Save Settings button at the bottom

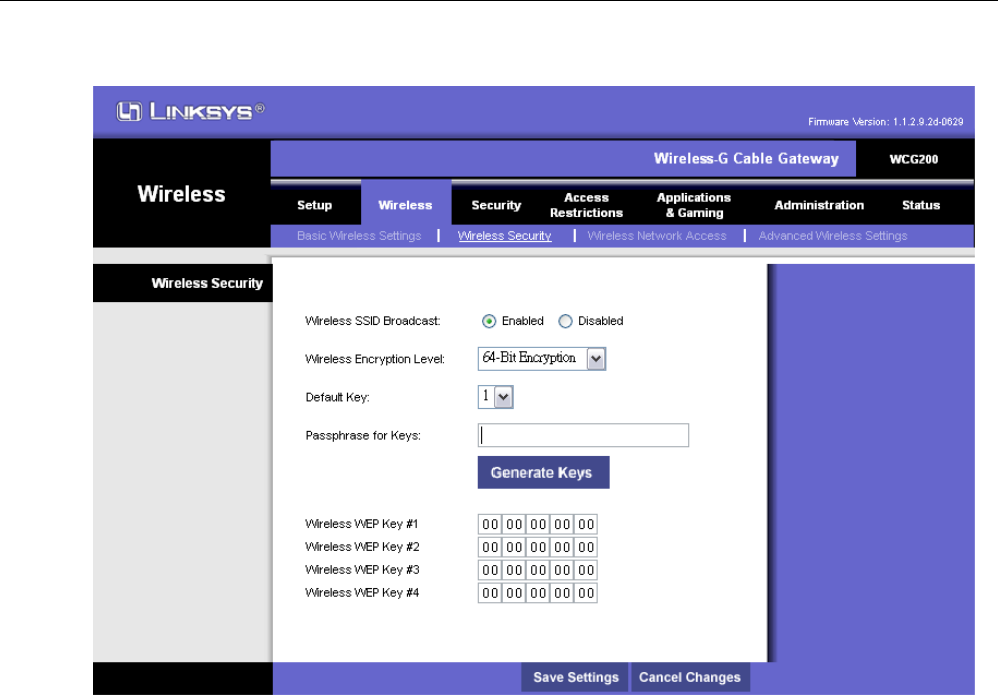tap(575, 678)
